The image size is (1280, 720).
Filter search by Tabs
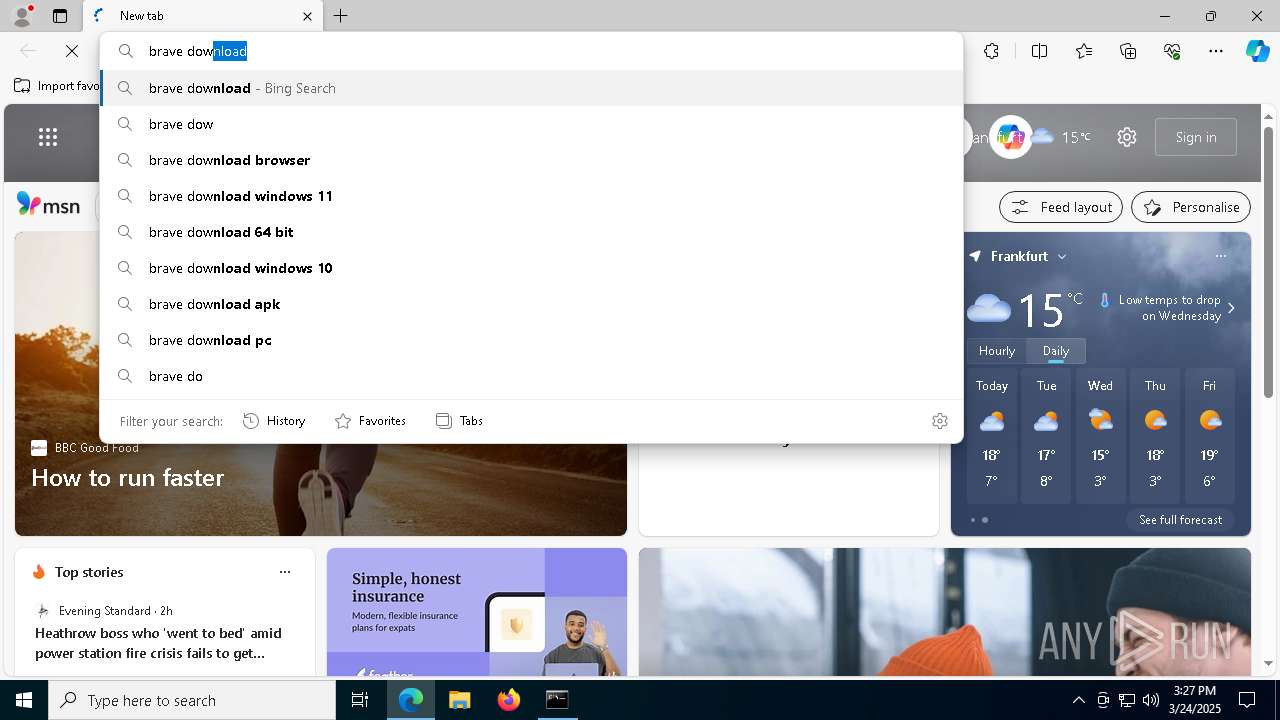(x=459, y=421)
